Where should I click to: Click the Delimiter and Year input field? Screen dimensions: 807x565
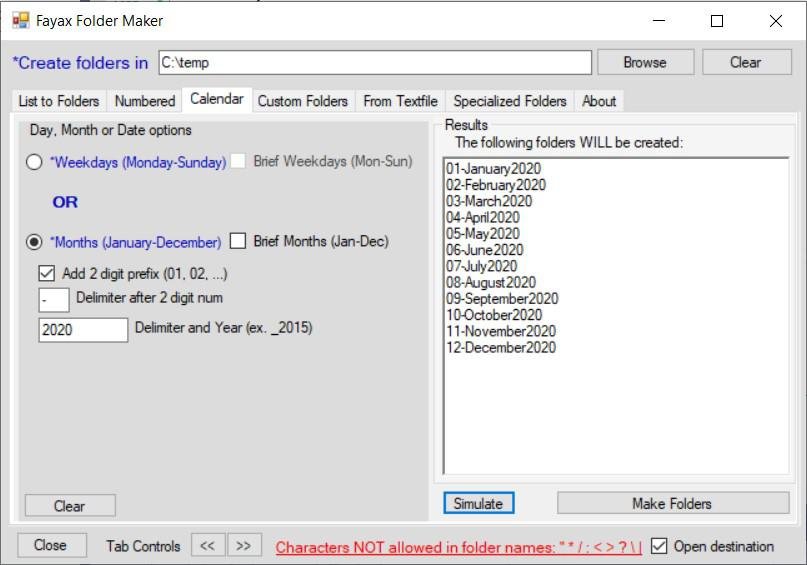(83, 329)
